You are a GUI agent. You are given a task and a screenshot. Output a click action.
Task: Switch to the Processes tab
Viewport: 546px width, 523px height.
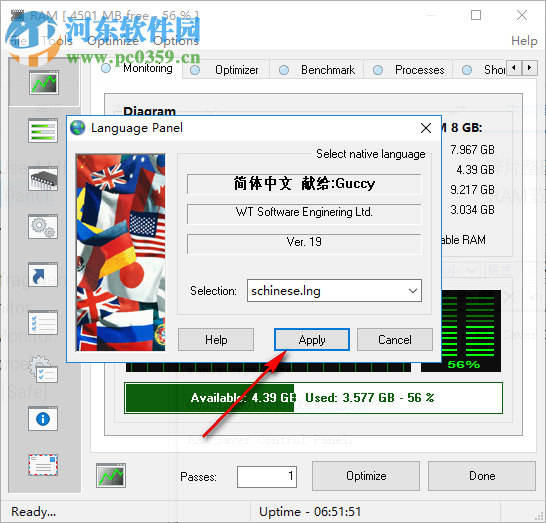coord(408,70)
